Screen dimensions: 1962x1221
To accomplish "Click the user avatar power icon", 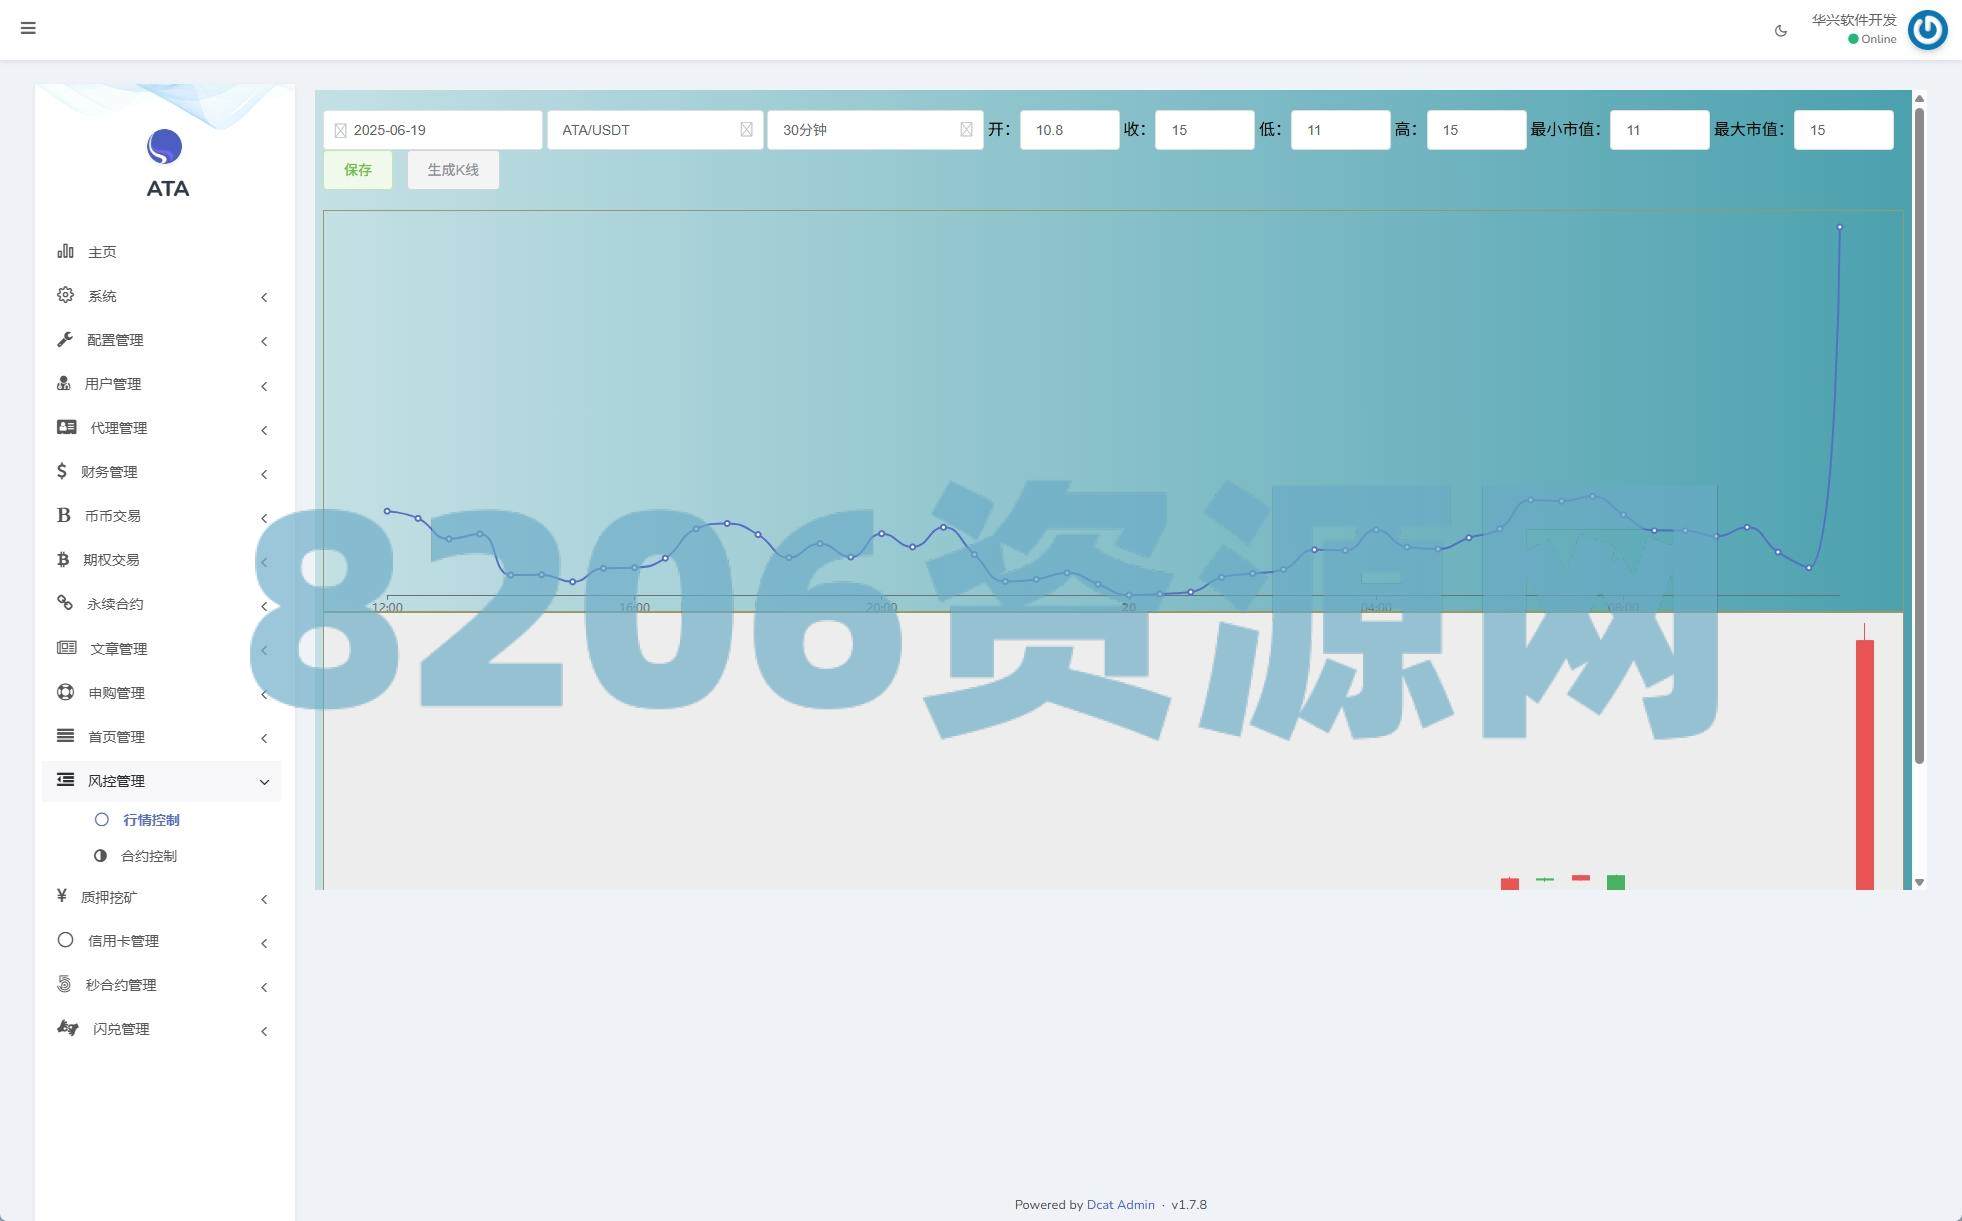I will (1927, 29).
